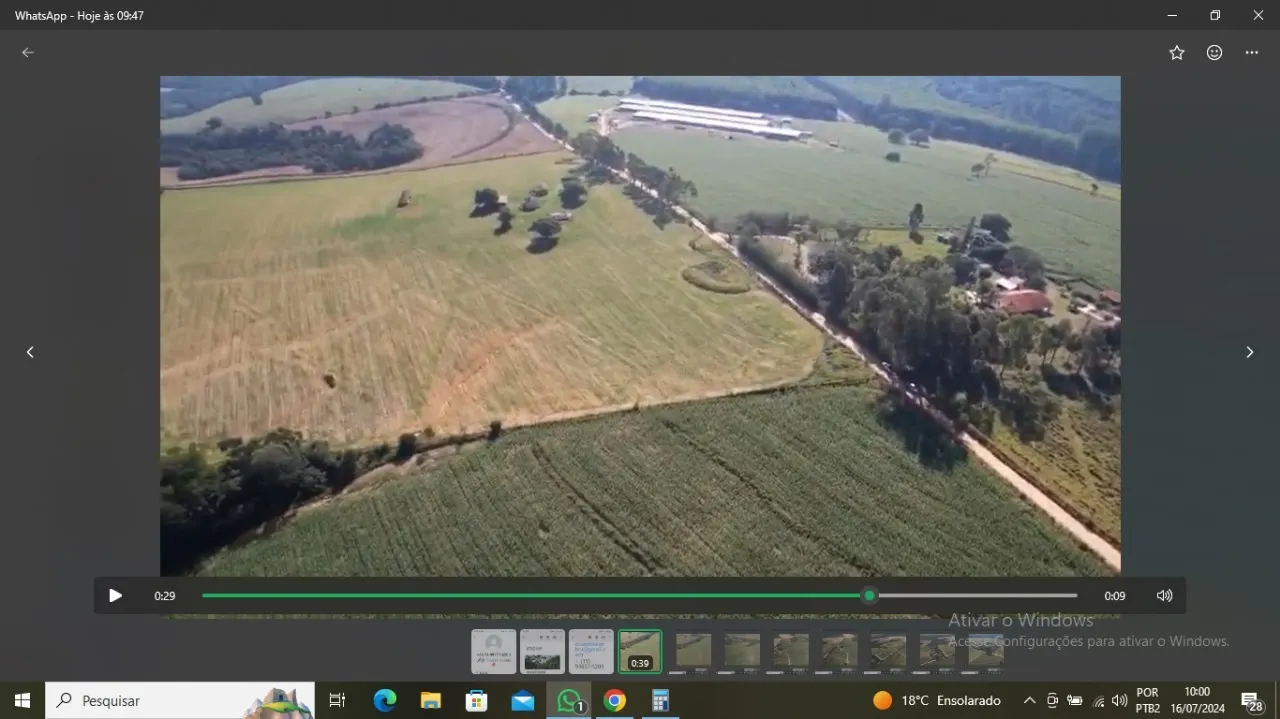The height and width of the screenshot is (719, 1280).
Task: Switch the POR PTB2 keyboard language
Action: [x=1148, y=701]
